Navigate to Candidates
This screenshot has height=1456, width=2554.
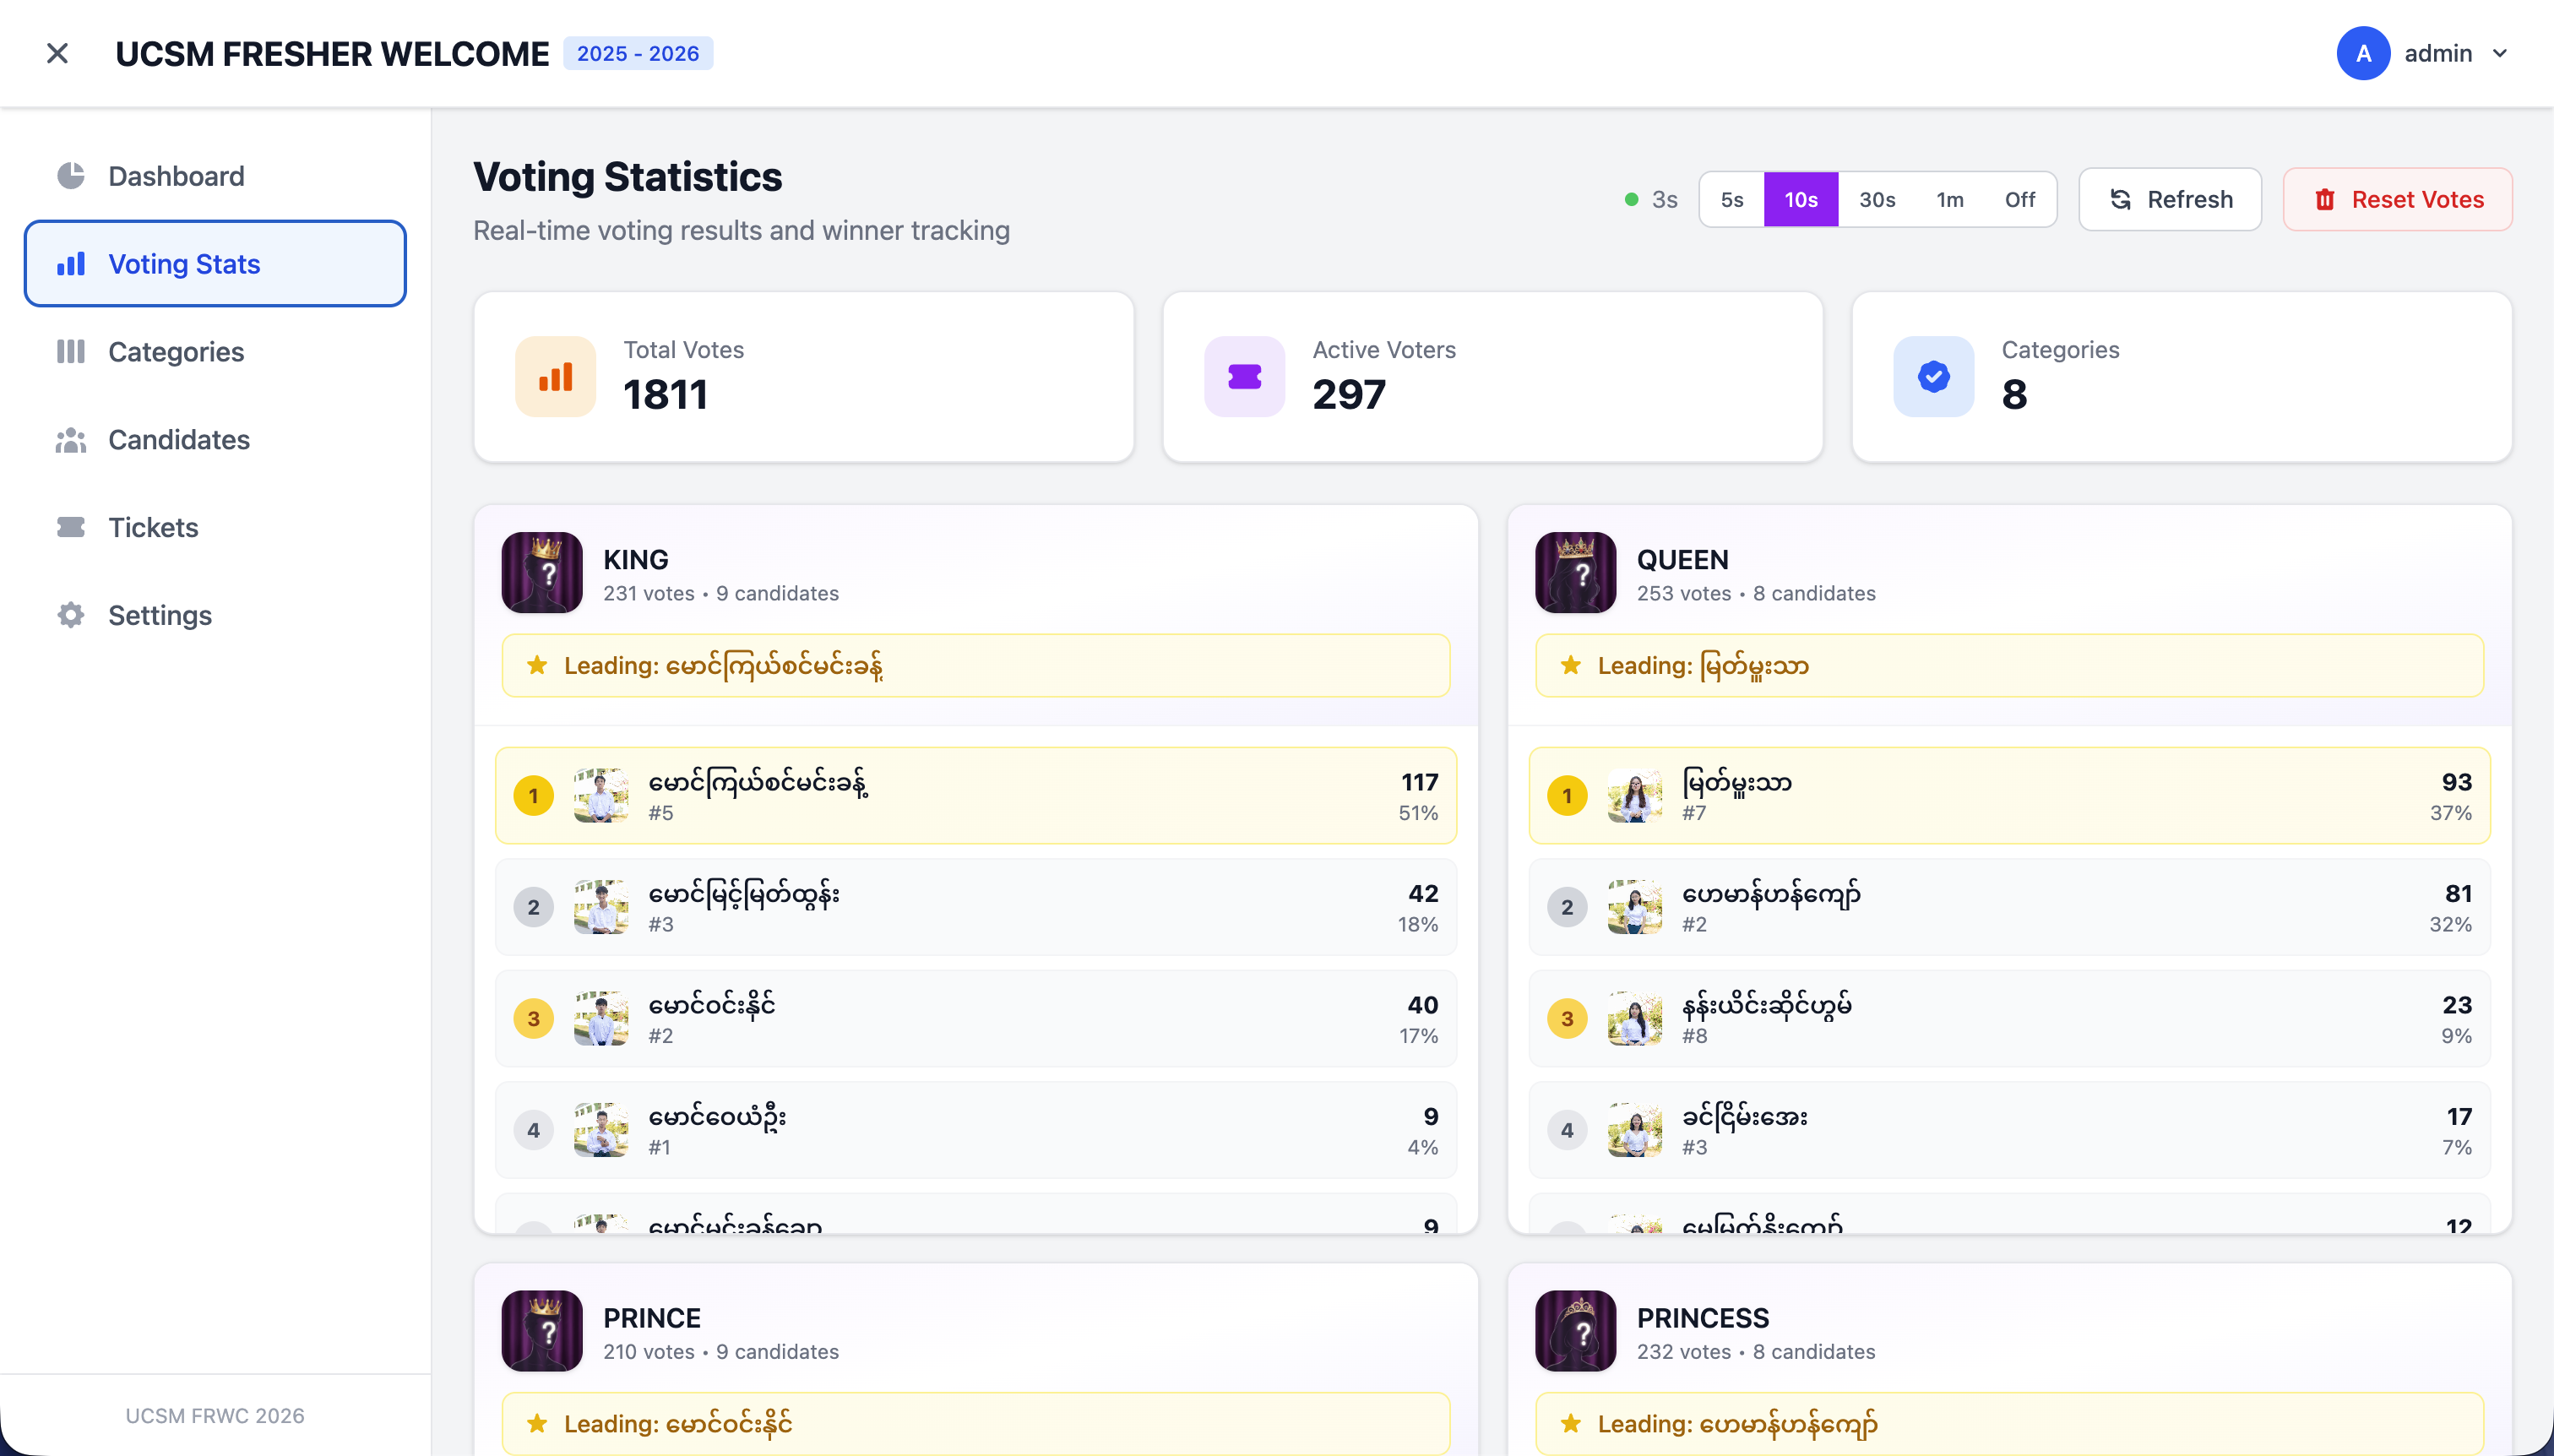[215, 440]
